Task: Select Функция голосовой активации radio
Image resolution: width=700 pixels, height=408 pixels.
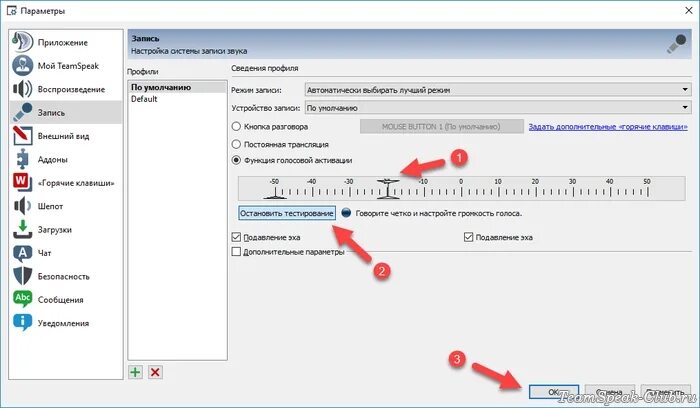Action: (236, 160)
